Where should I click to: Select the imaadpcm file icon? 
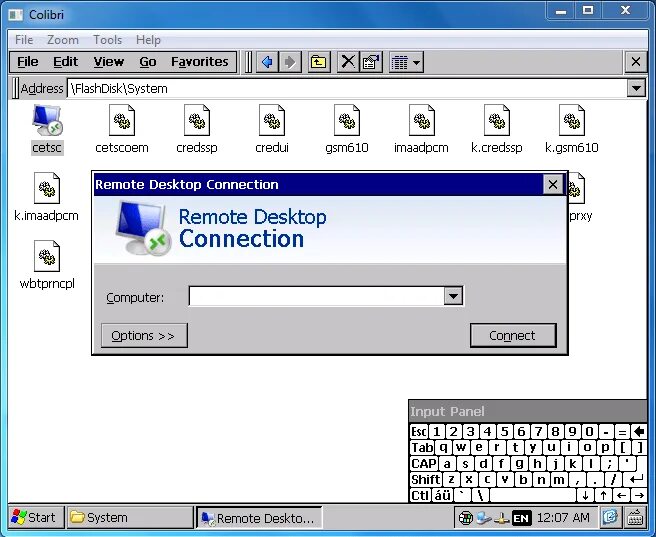422,120
